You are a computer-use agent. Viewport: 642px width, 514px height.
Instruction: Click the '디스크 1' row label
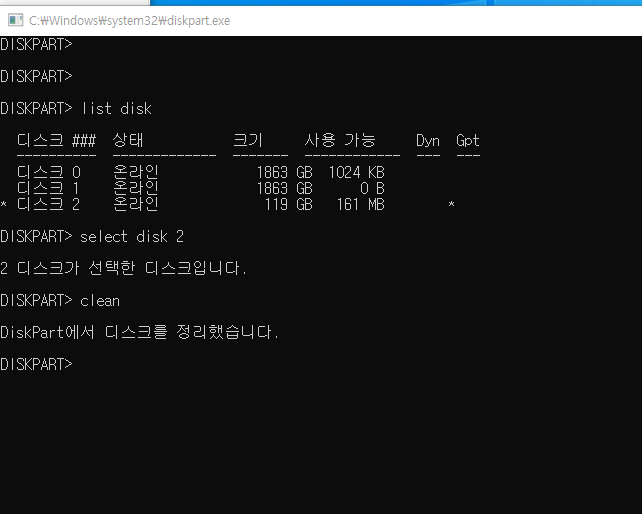(48, 188)
